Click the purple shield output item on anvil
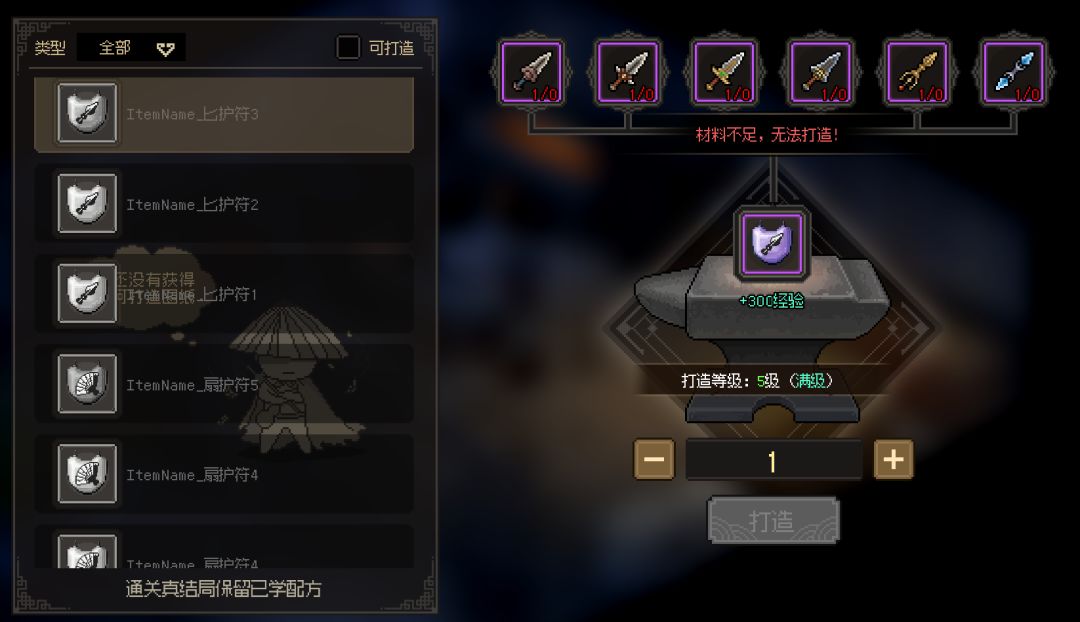This screenshot has width=1080, height=622. point(771,244)
